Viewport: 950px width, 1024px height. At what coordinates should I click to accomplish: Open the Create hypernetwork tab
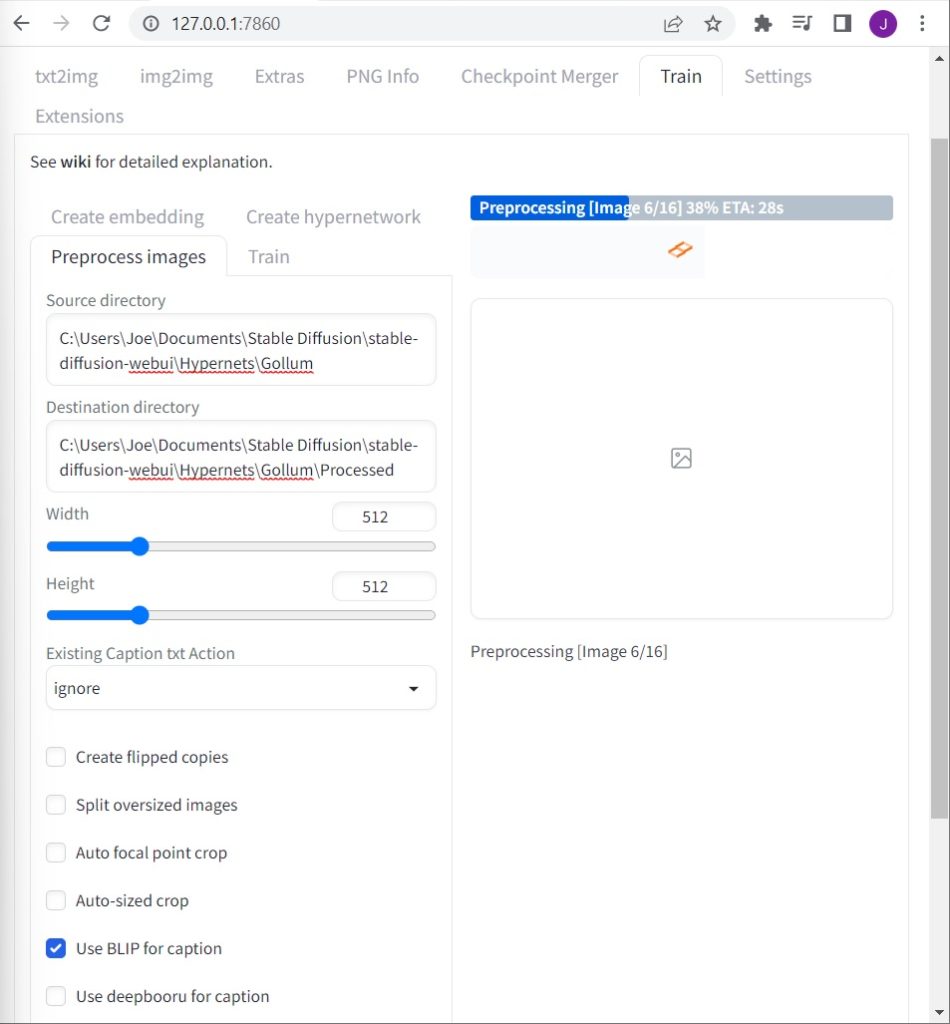click(333, 217)
